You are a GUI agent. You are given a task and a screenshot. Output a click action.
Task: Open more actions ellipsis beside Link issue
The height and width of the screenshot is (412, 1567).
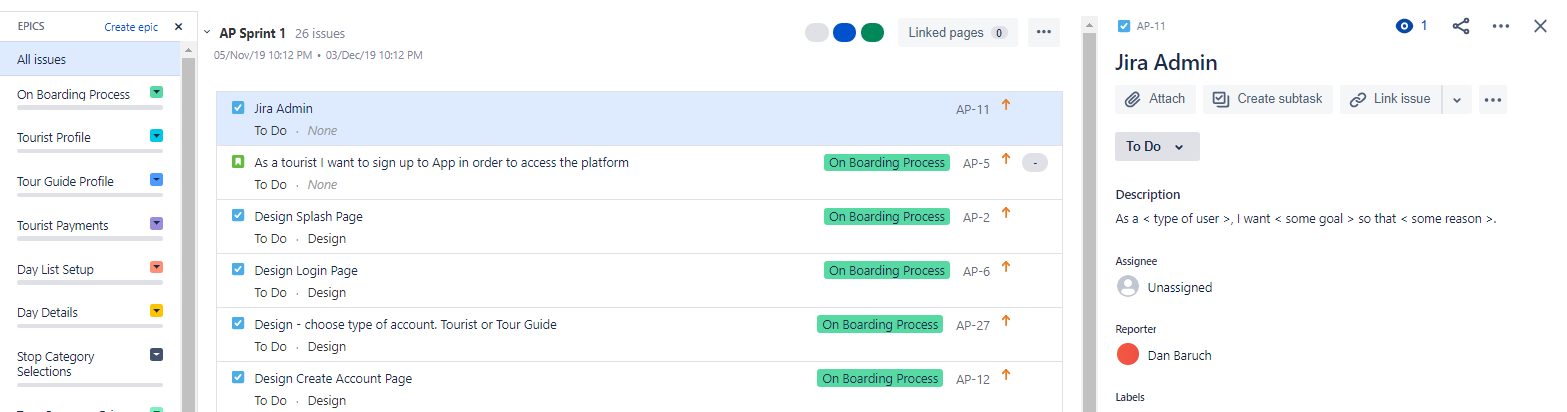click(x=1493, y=99)
